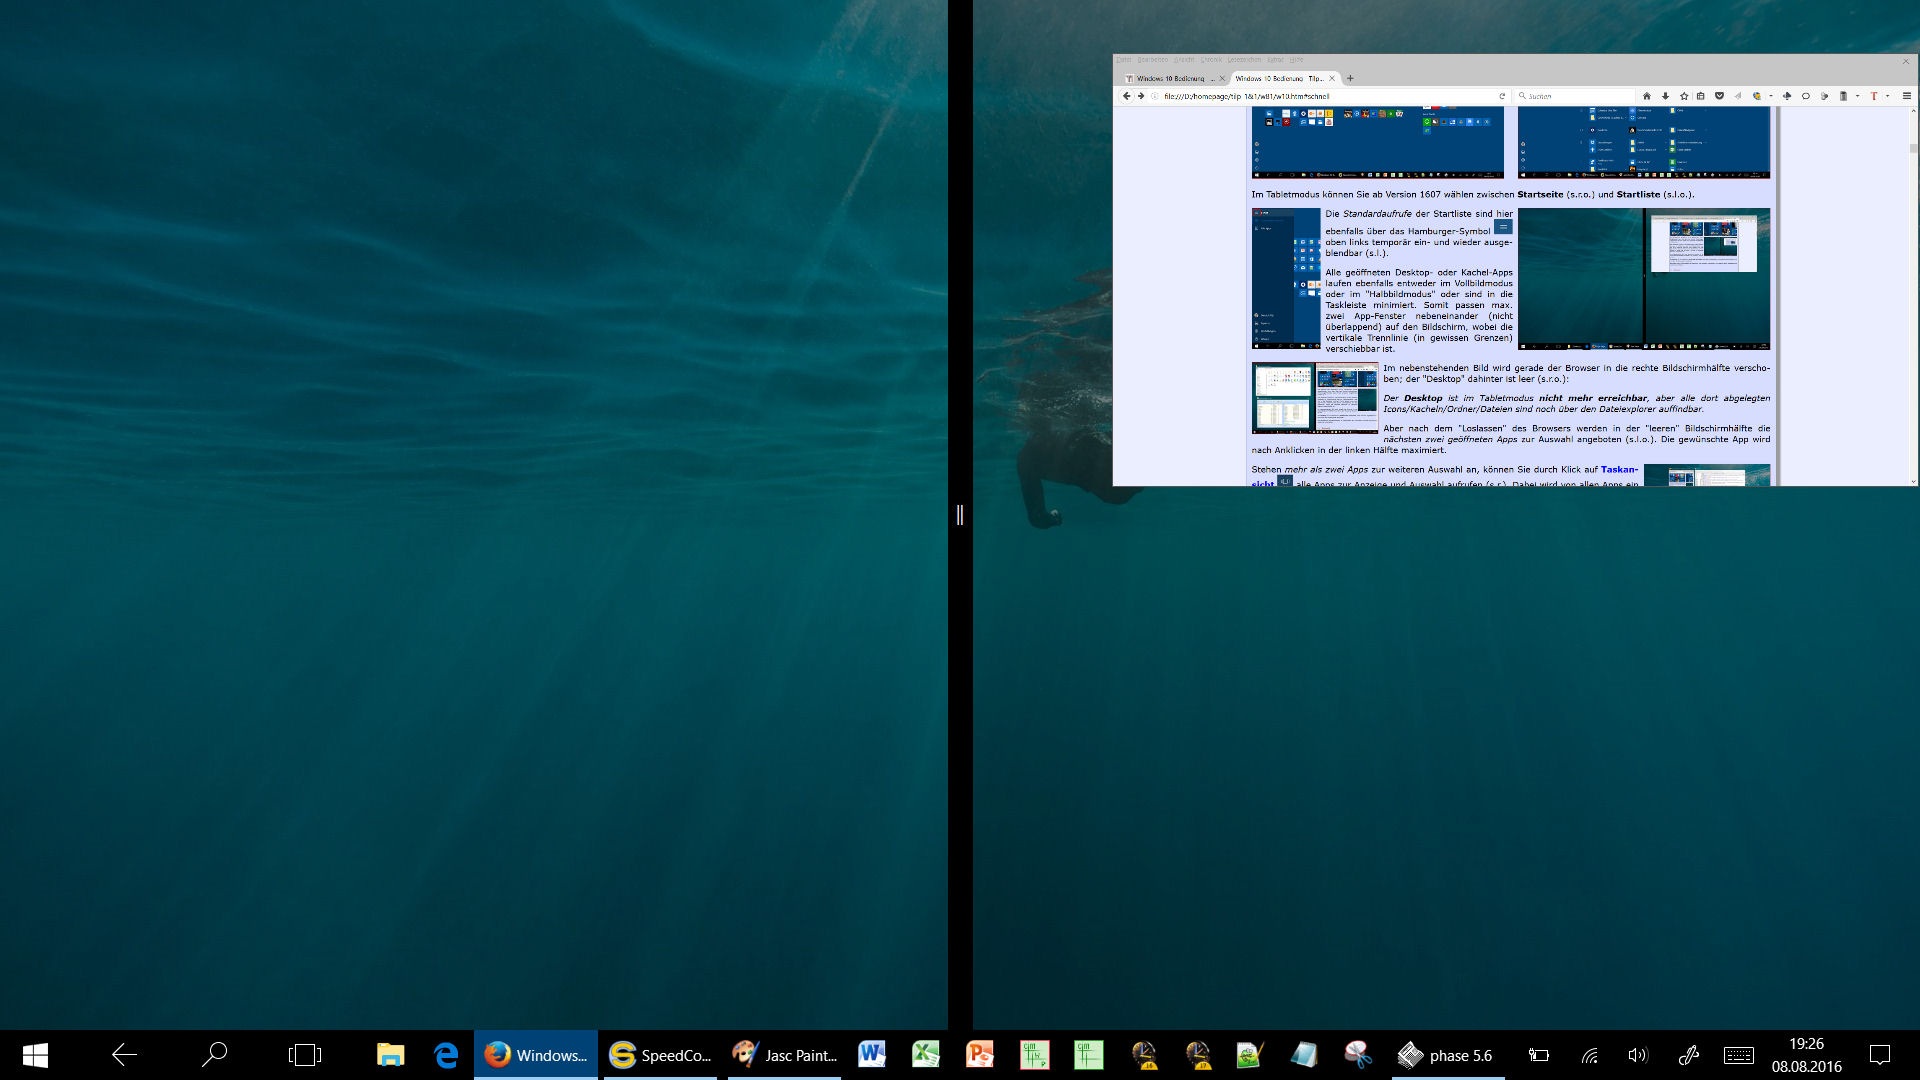Click the taskbar Back arrow
This screenshot has width=1920, height=1080.
tap(124, 1055)
